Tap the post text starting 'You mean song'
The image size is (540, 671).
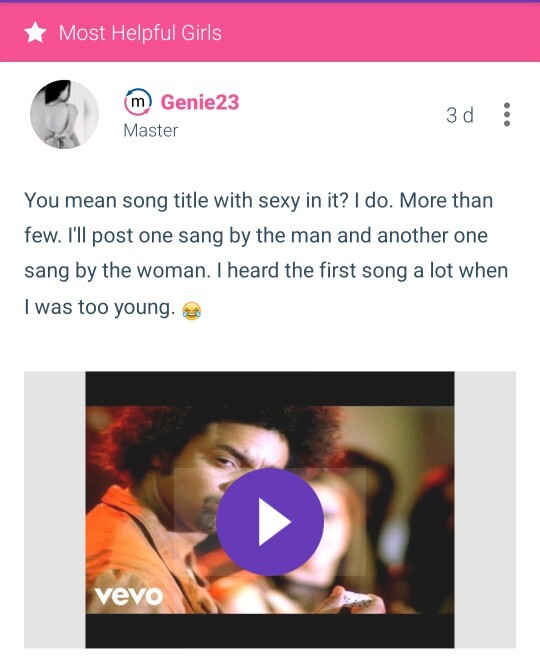[x=266, y=254]
